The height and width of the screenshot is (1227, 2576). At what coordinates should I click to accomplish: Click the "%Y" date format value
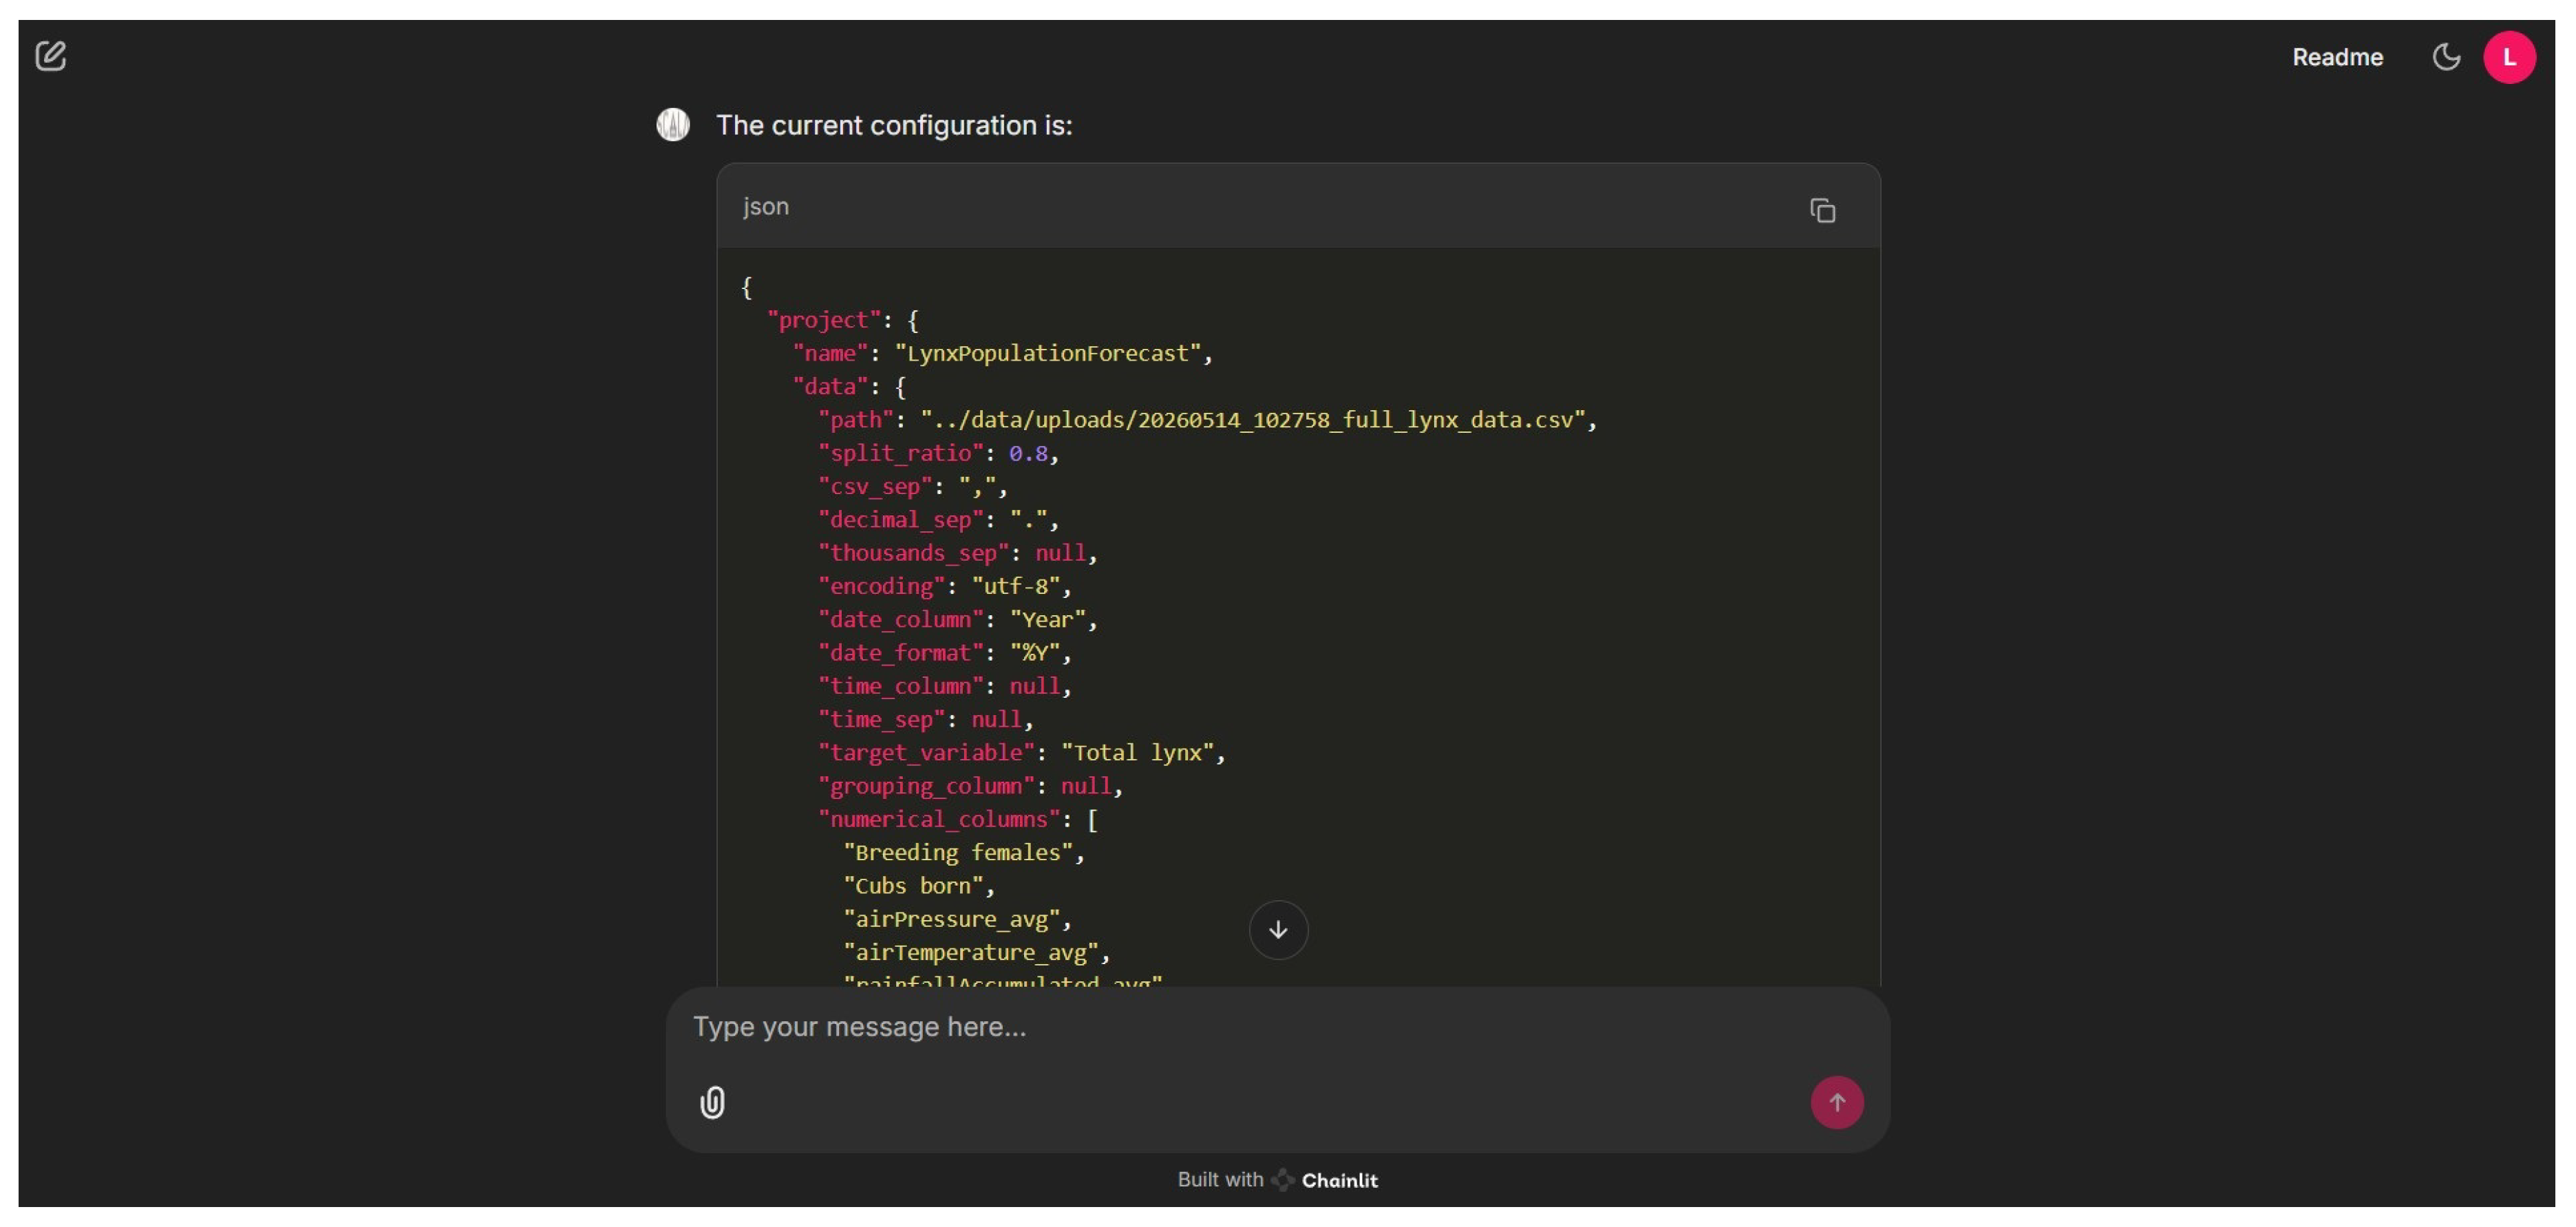click(1034, 653)
